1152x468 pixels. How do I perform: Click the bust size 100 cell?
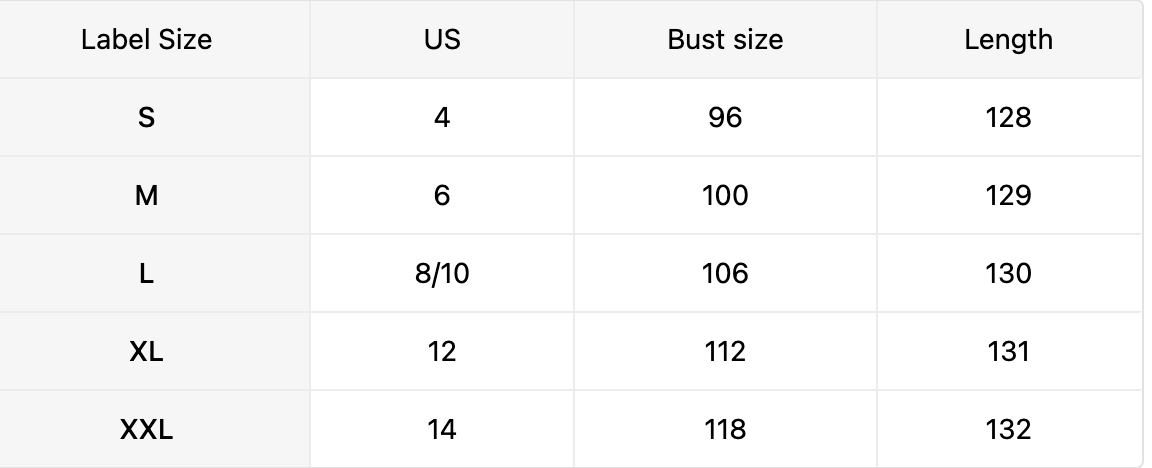click(725, 196)
